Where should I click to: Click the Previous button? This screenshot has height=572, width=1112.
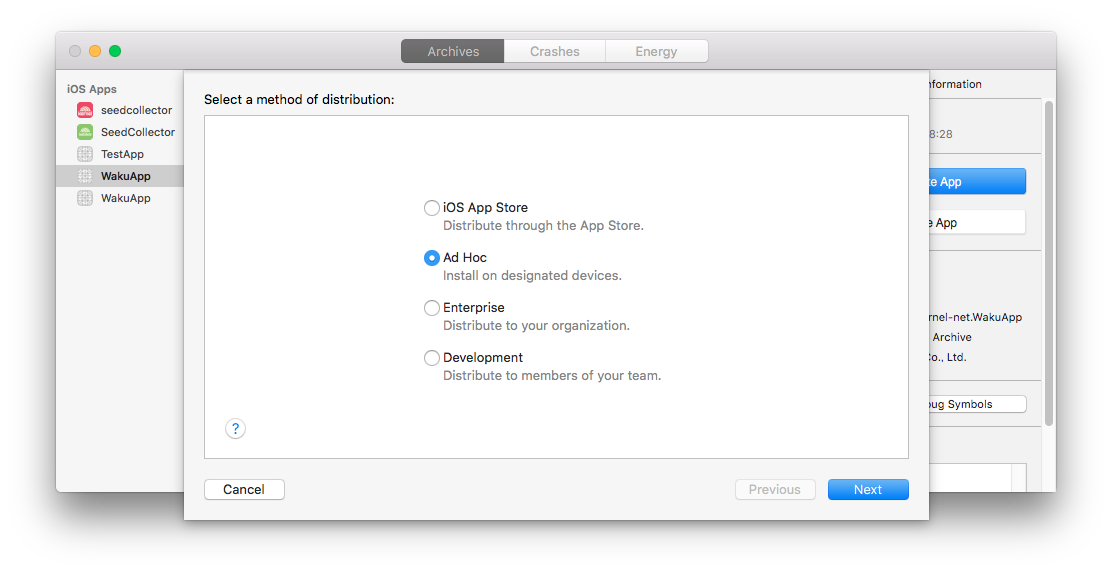pyautogui.click(x=775, y=489)
